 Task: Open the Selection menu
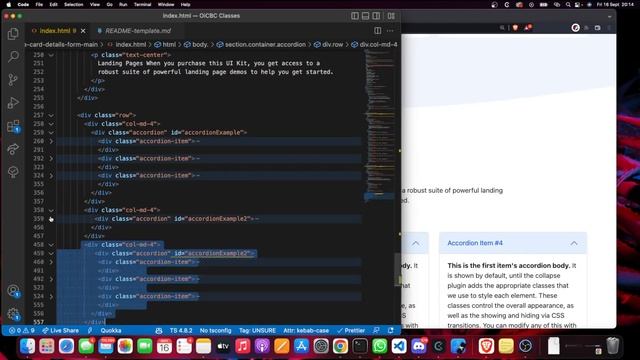tap(73, 4)
